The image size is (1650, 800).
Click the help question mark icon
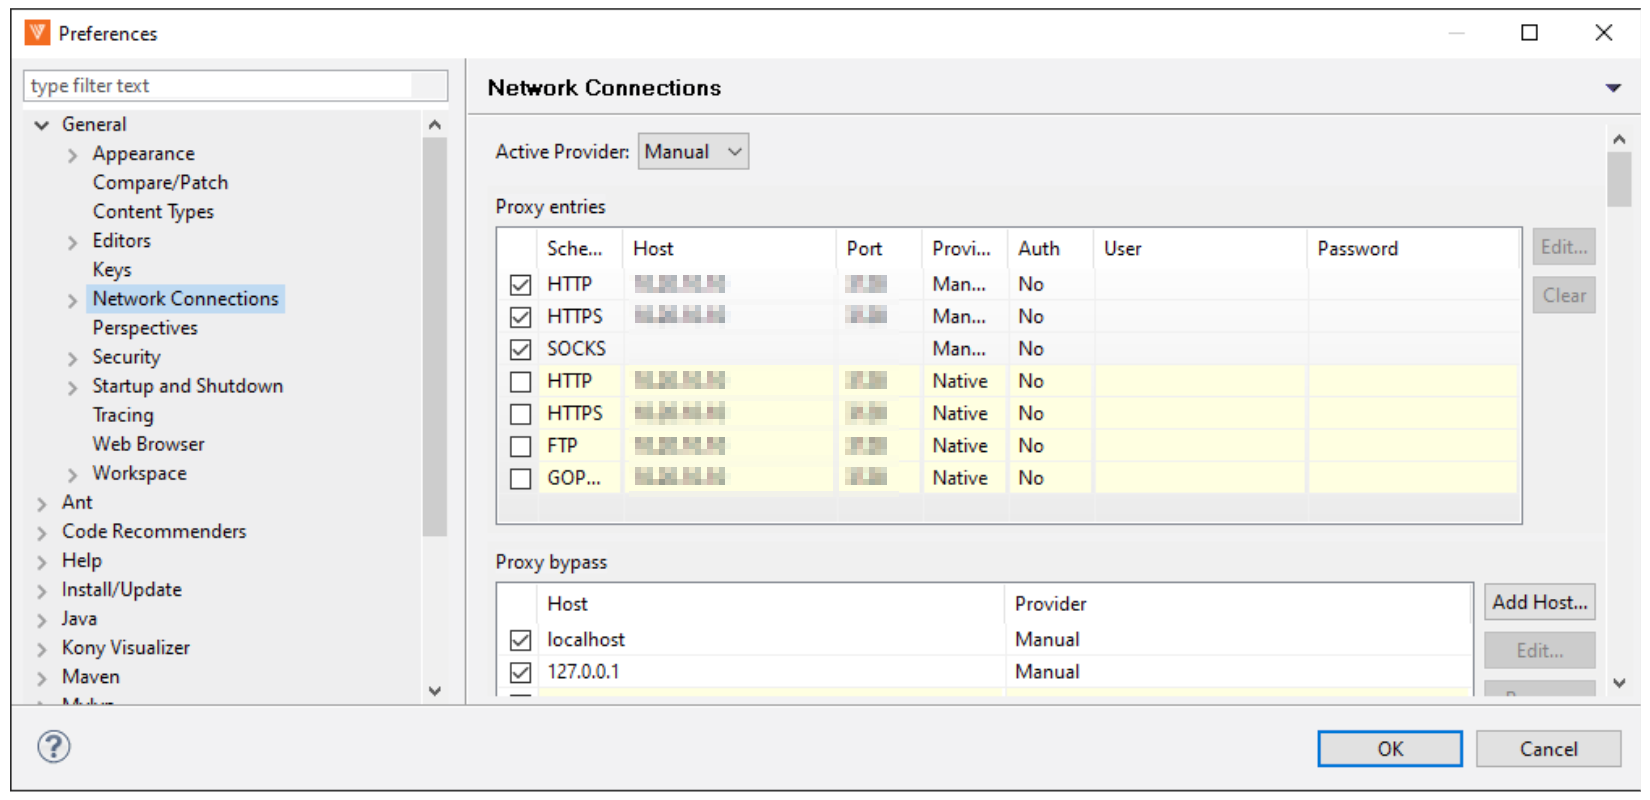tap(54, 746)
